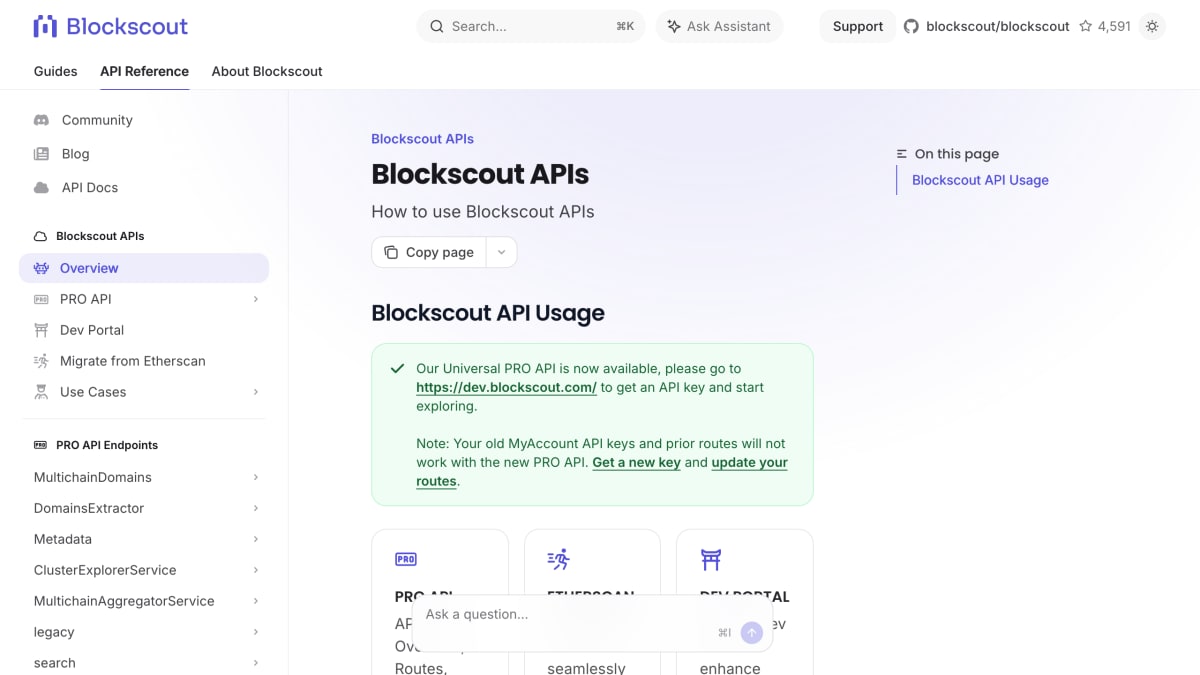The width and height of the screenshot is (1200, 675).
Task: Expand the PRO API sidebar section
Action: (x=144, y=299)
